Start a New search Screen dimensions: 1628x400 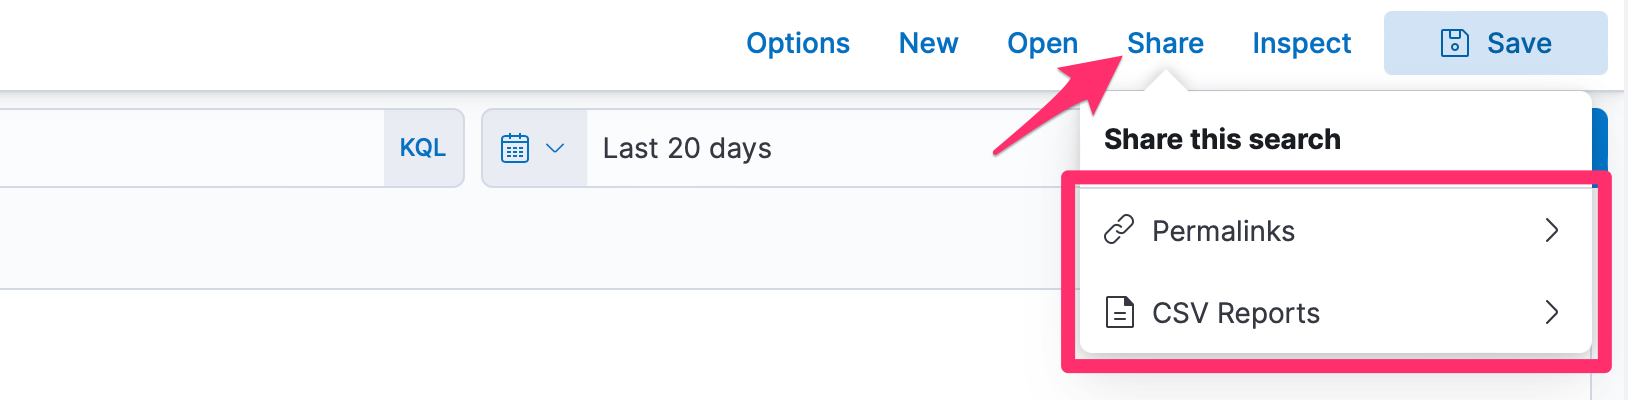pos(928,43)
